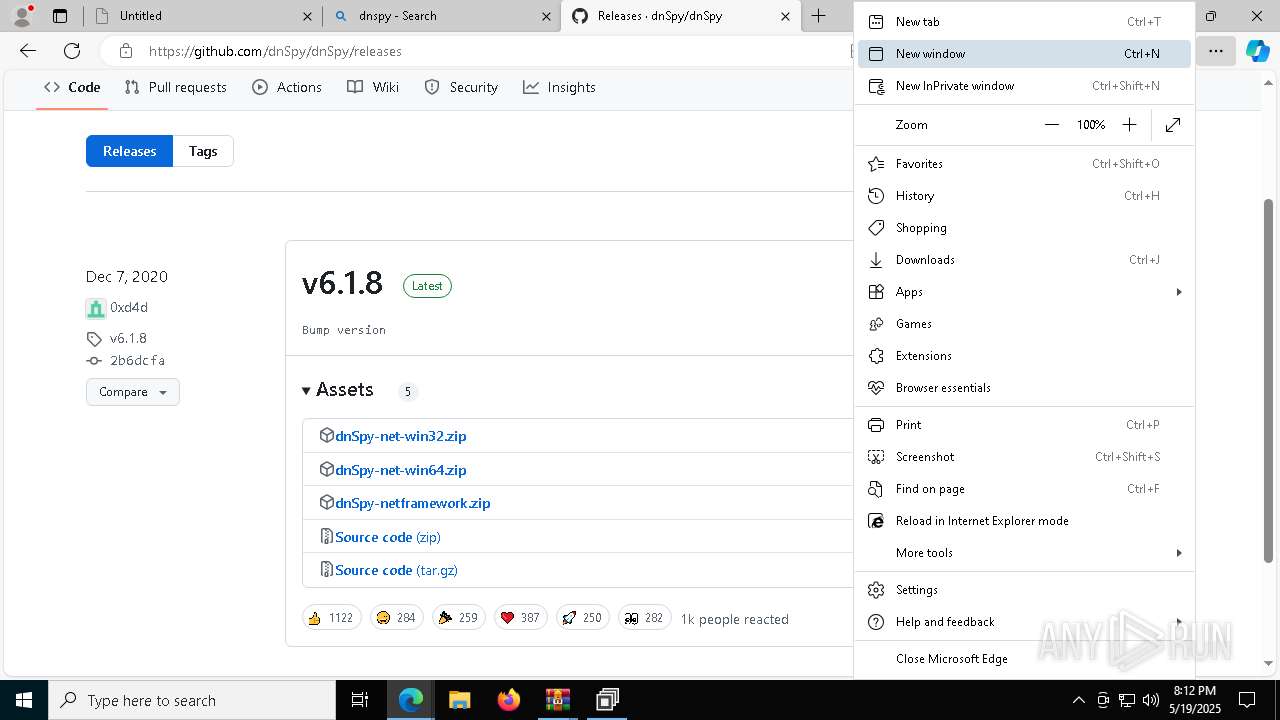
Task: Download Source code (zip)
Action: pos(388,537)
